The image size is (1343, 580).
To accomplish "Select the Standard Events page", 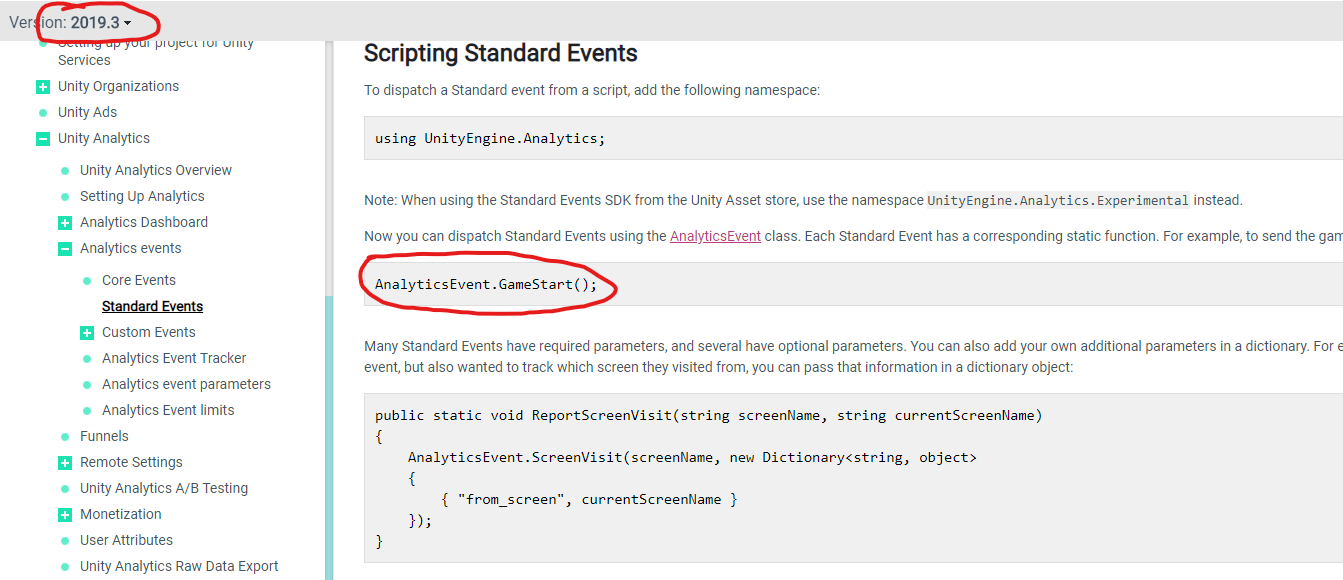I will [x=152, y=306].
